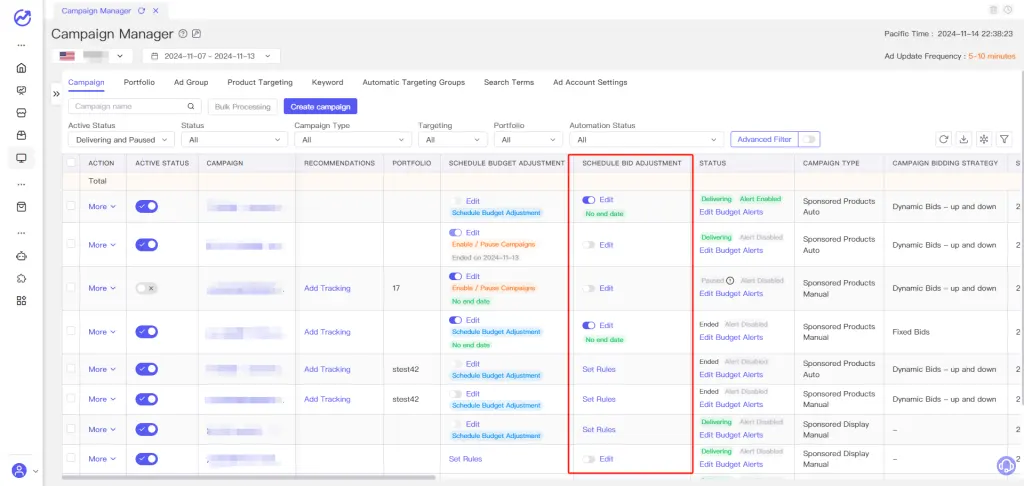Toggle Schedule Bid Adjustment switch in Alert Enabled row
Screen dimensions: 1024x486
click(588, 200)
